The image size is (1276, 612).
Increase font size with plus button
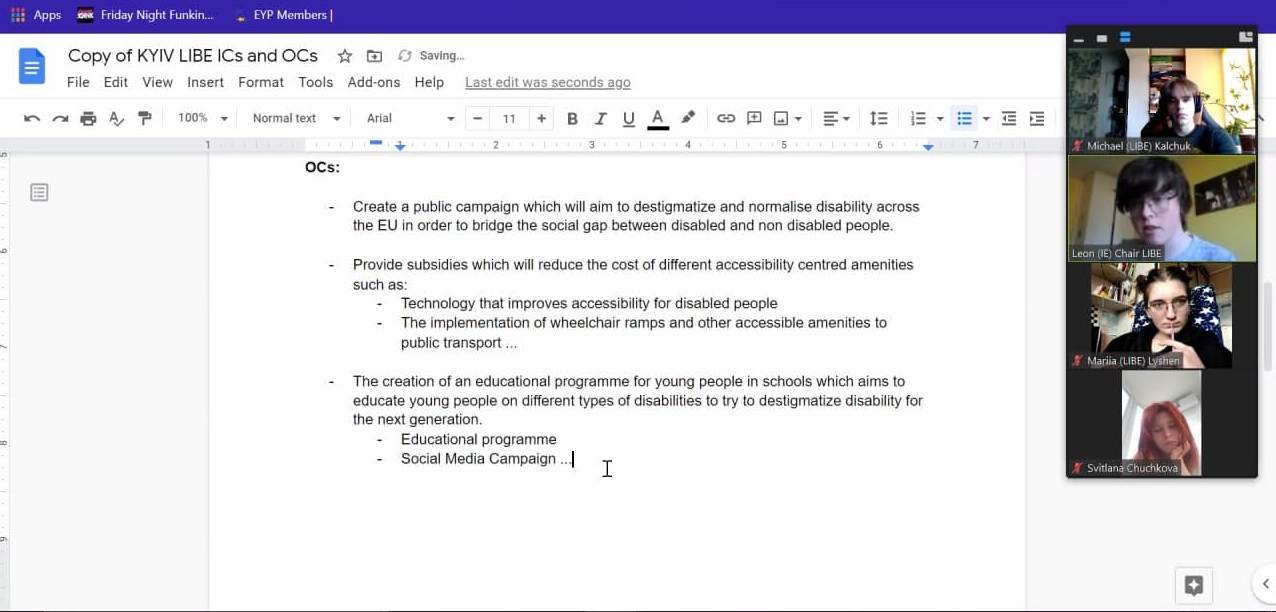click(541, 118)
